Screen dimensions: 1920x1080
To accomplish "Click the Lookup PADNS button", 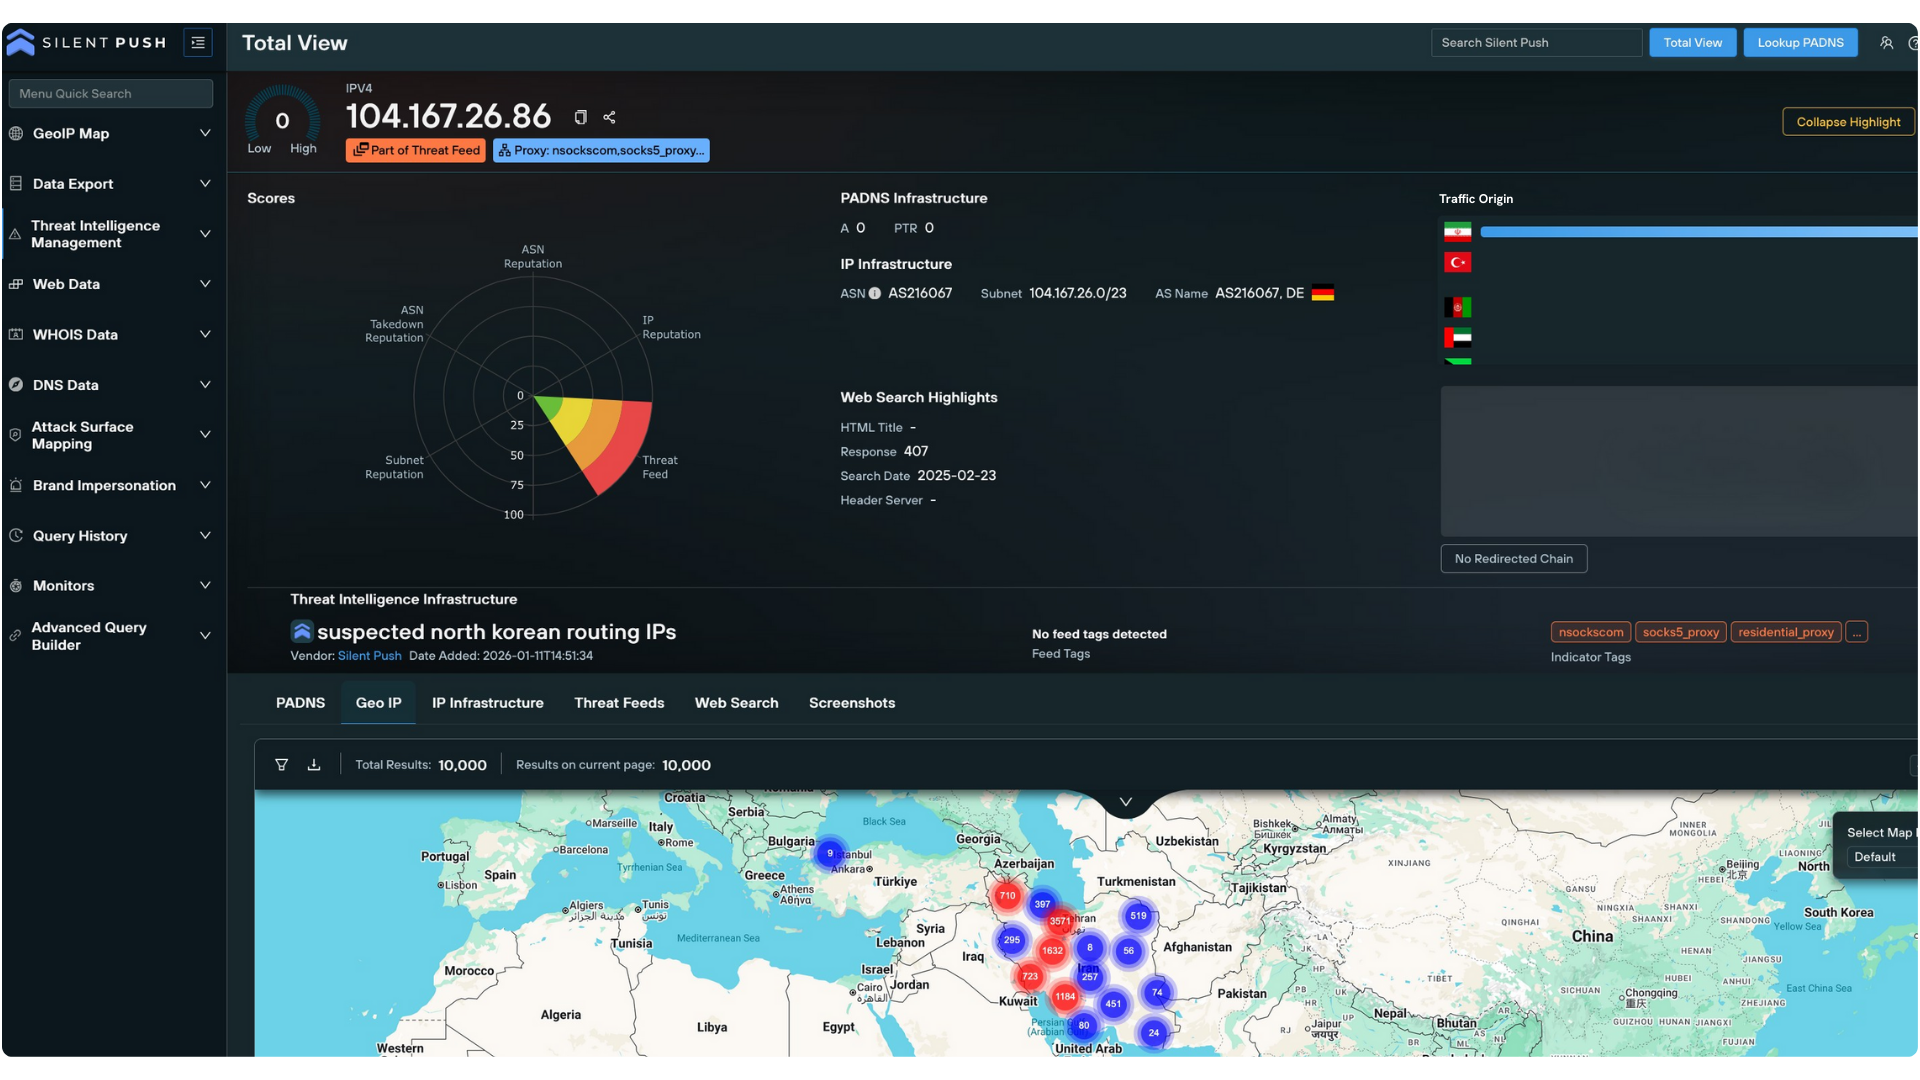I will 1800,43.
